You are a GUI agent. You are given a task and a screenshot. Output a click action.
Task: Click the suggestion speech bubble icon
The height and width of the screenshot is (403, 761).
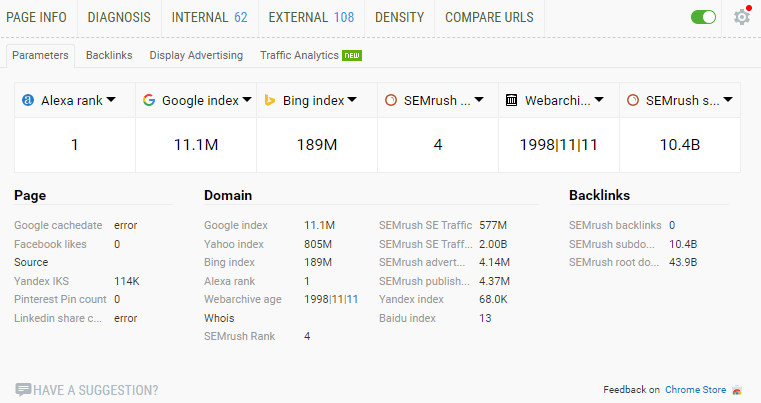click(x=23, y=389)
